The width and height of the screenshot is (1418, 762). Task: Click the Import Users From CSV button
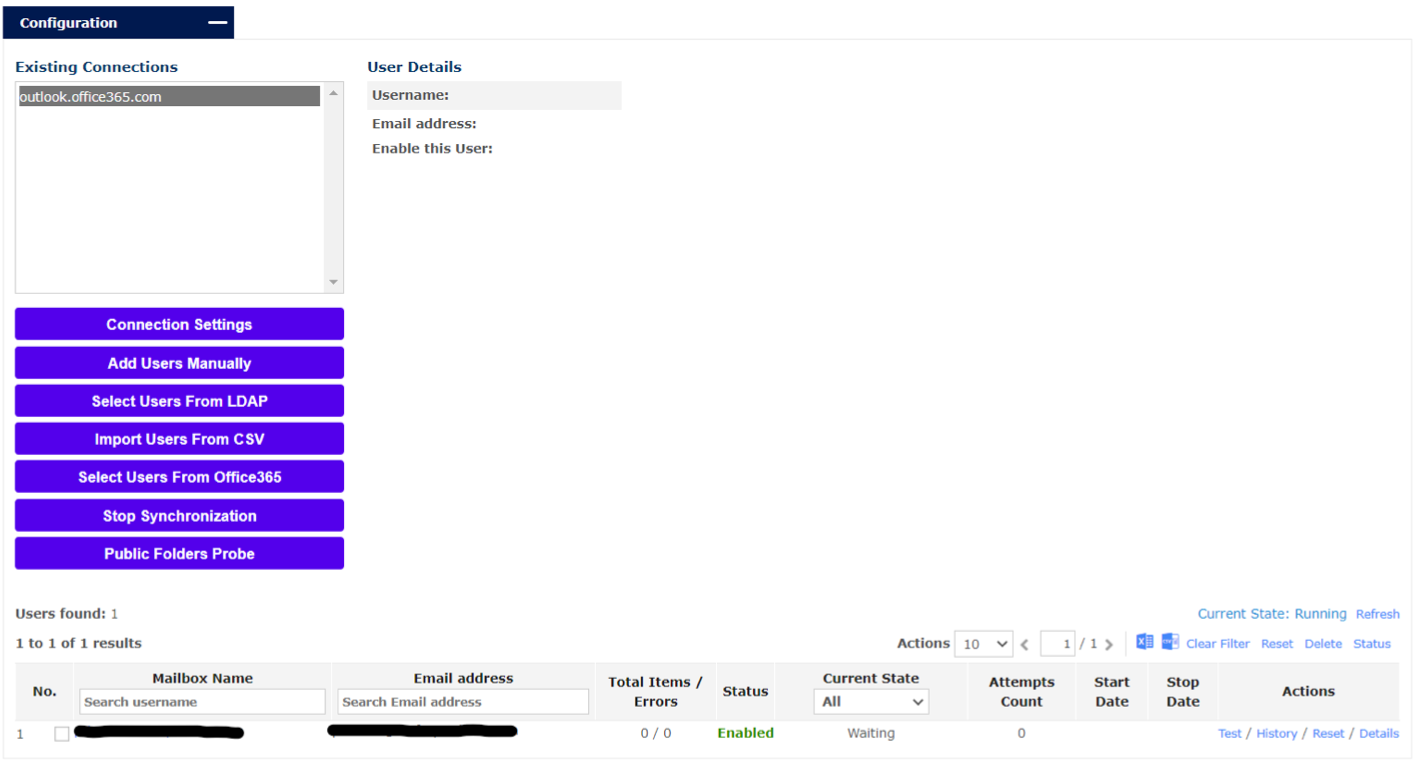pyautogui.click(x=179, y=439)
